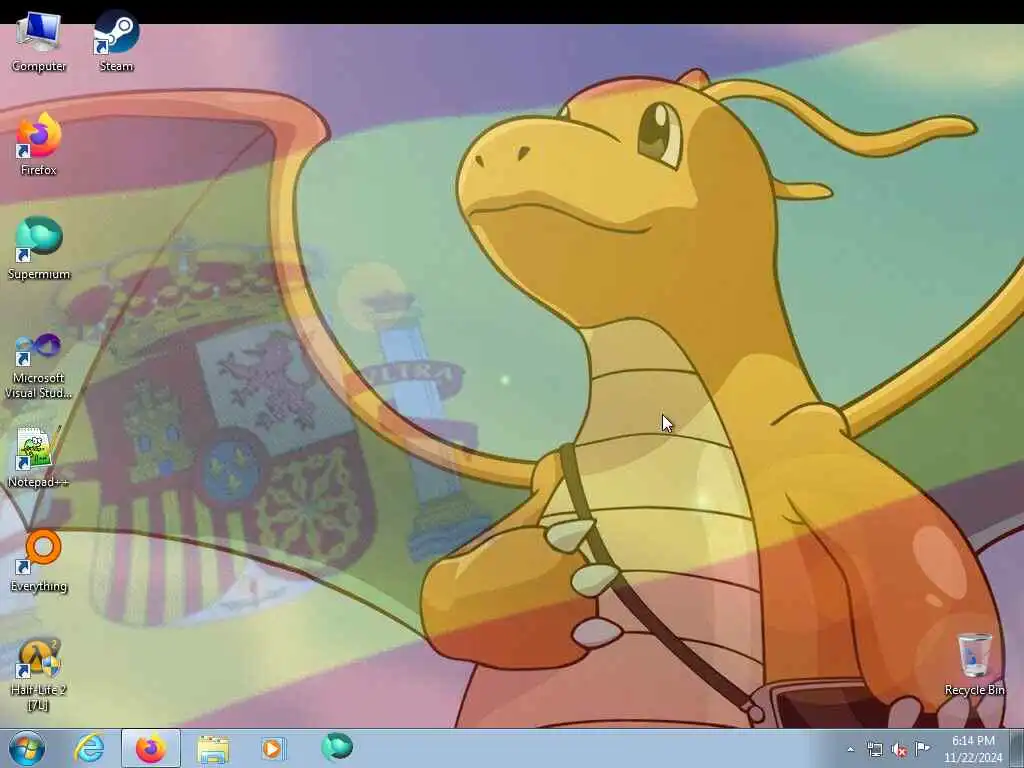Viewport: 1024px width, 768px height.
Task: Open Supermium from the taskbar
Action: pos(336,748)
